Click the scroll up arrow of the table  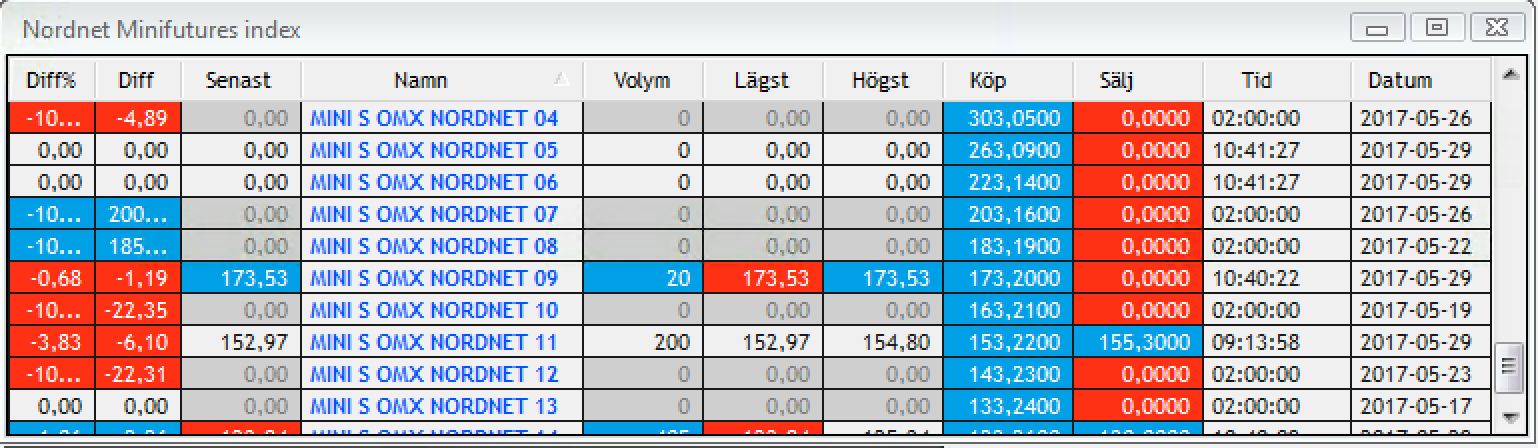click(x=1508, y=73)
